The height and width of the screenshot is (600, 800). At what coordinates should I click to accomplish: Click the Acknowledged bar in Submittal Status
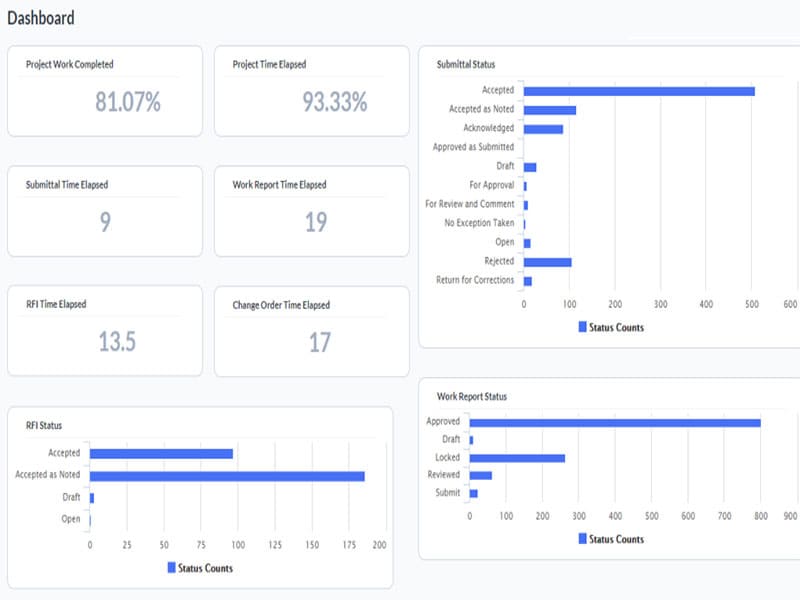(543, 129)
